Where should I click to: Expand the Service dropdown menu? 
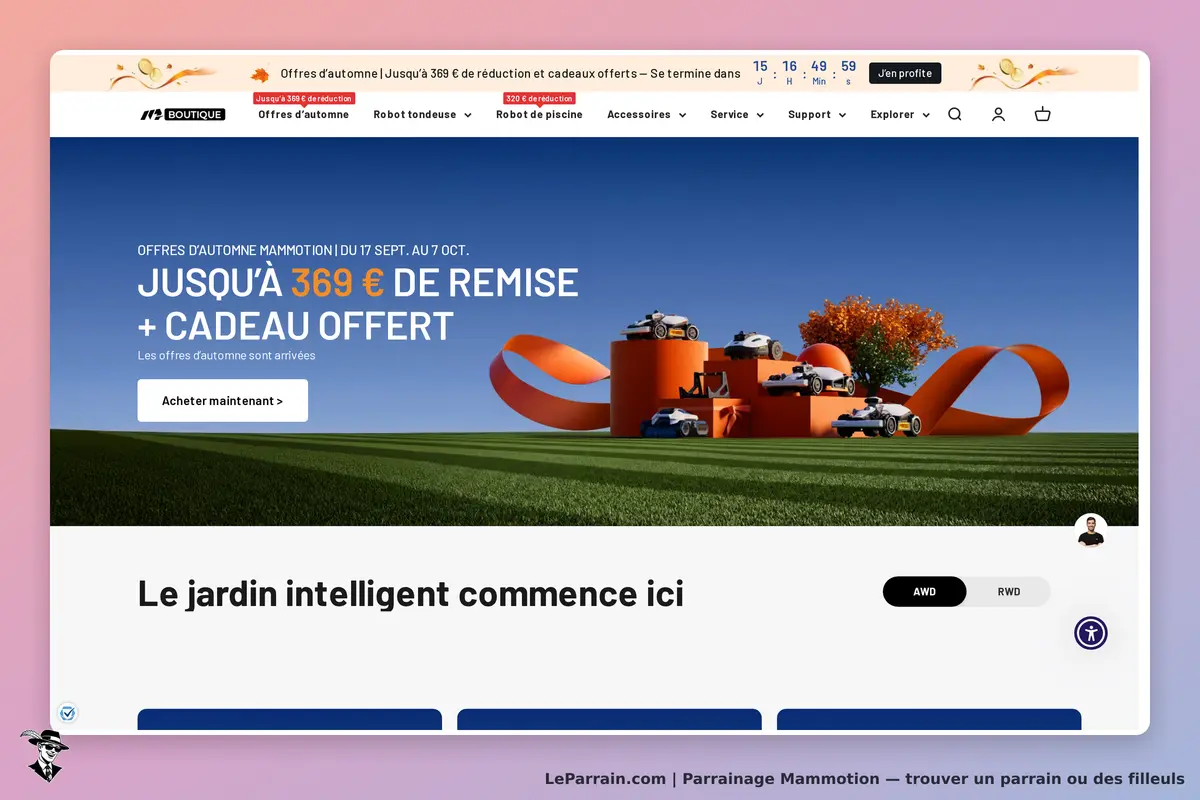pyautogui.click(x=737, y=115)
